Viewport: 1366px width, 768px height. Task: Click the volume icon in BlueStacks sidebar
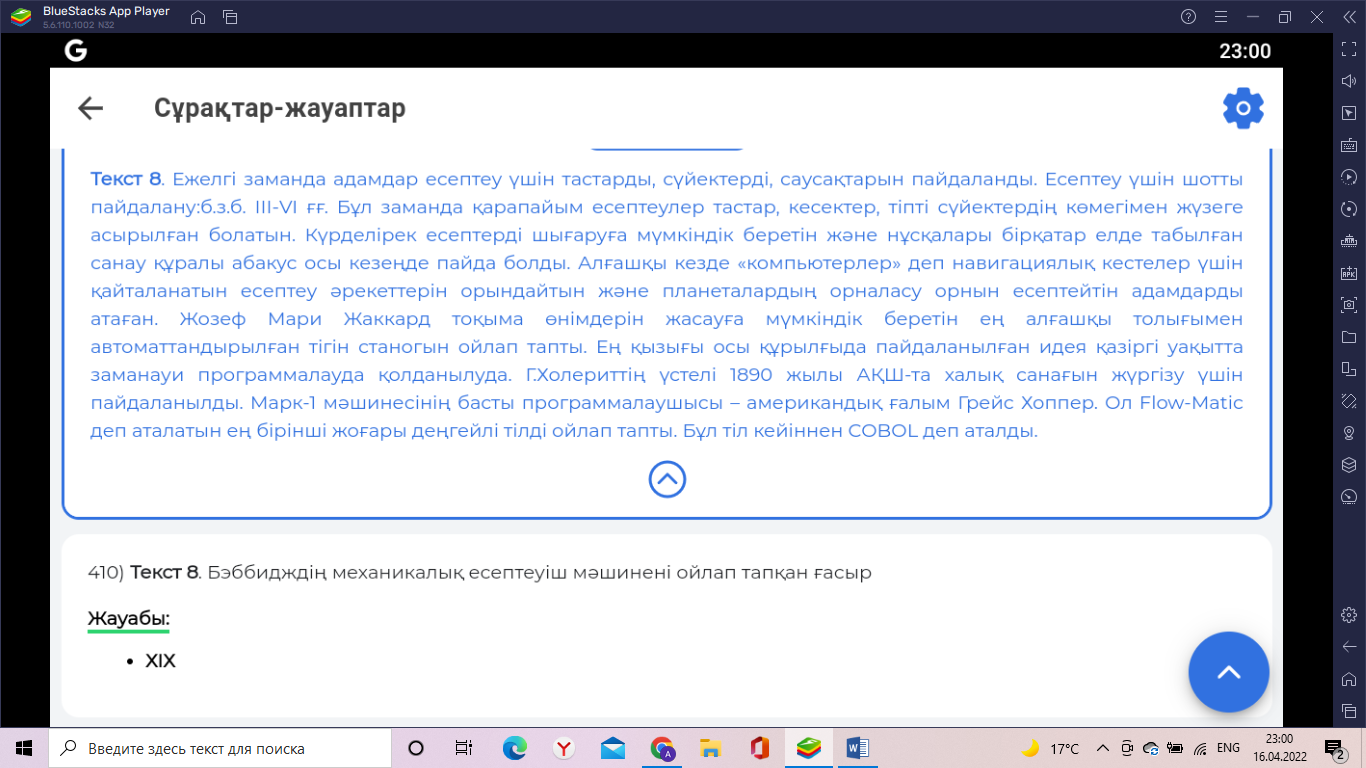1348,80
